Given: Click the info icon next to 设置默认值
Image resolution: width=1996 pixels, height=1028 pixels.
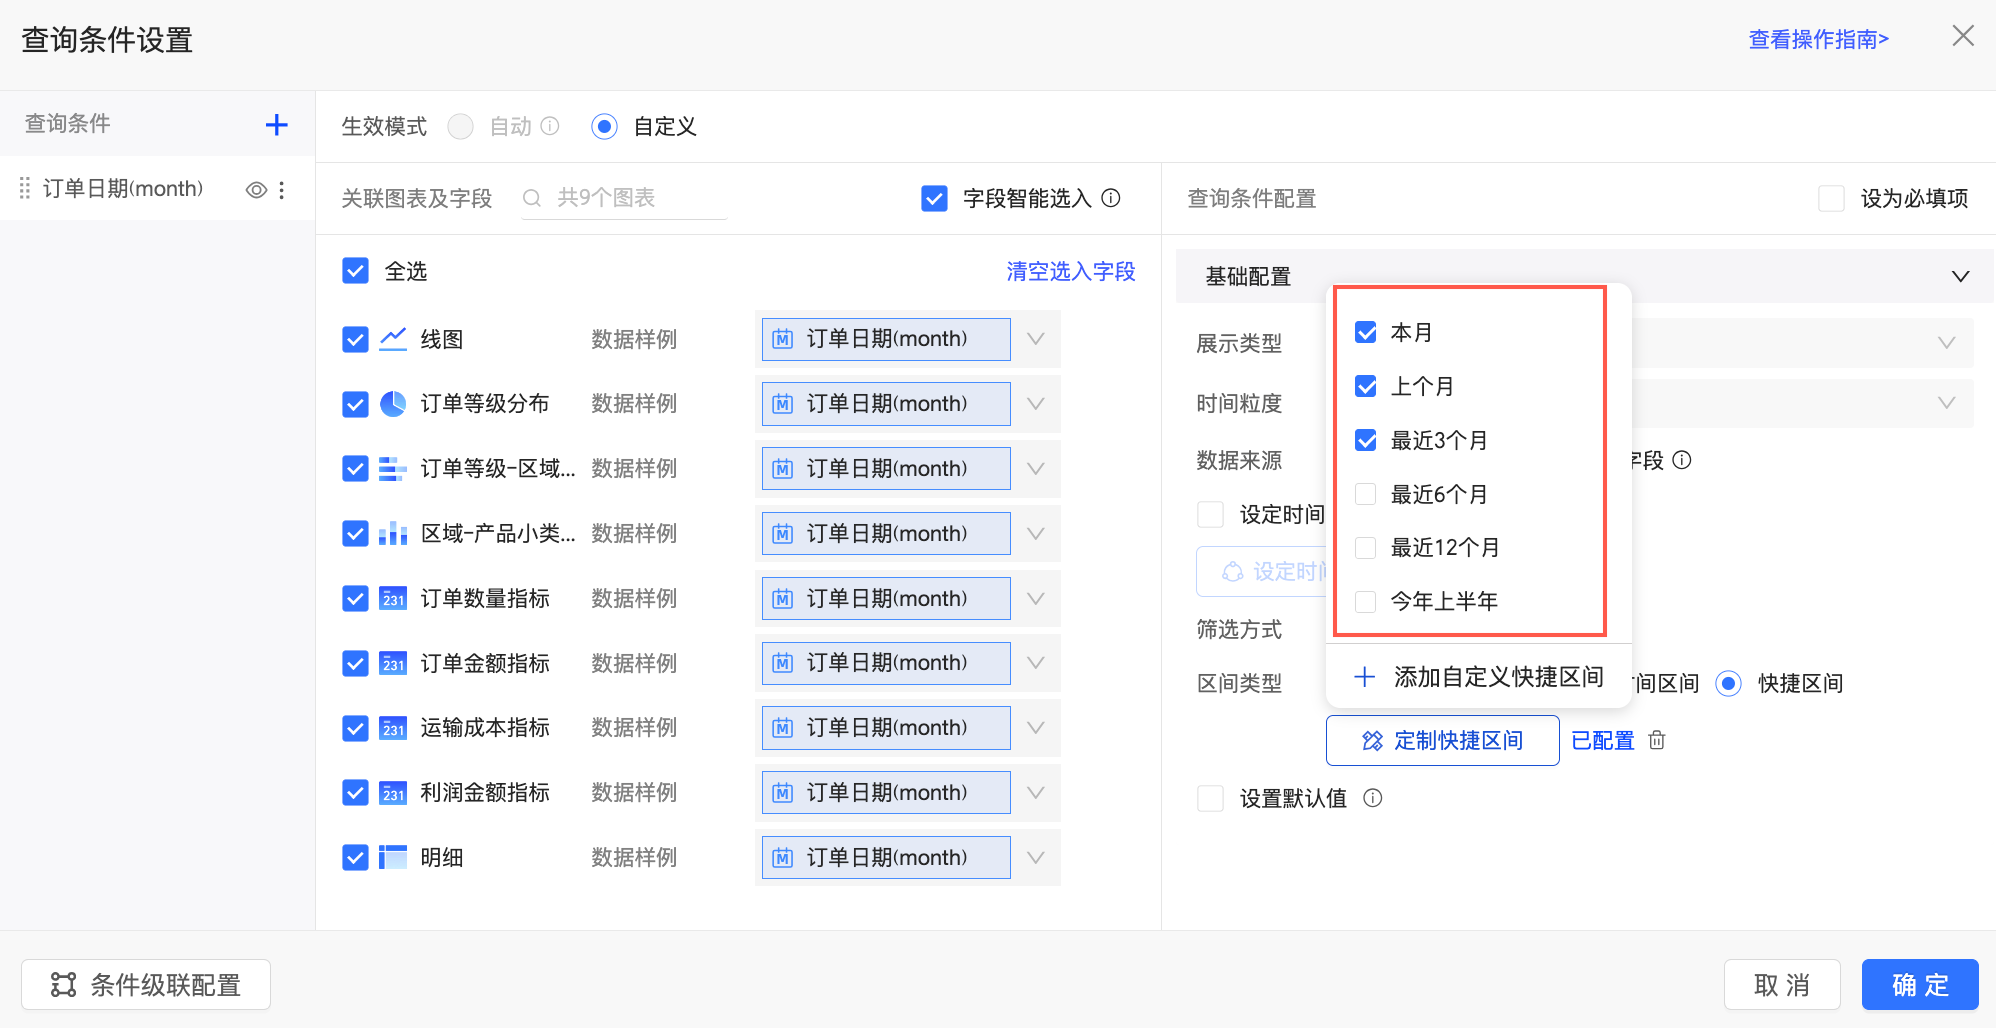Looking at the screenshot, I should coord(1373,798).
